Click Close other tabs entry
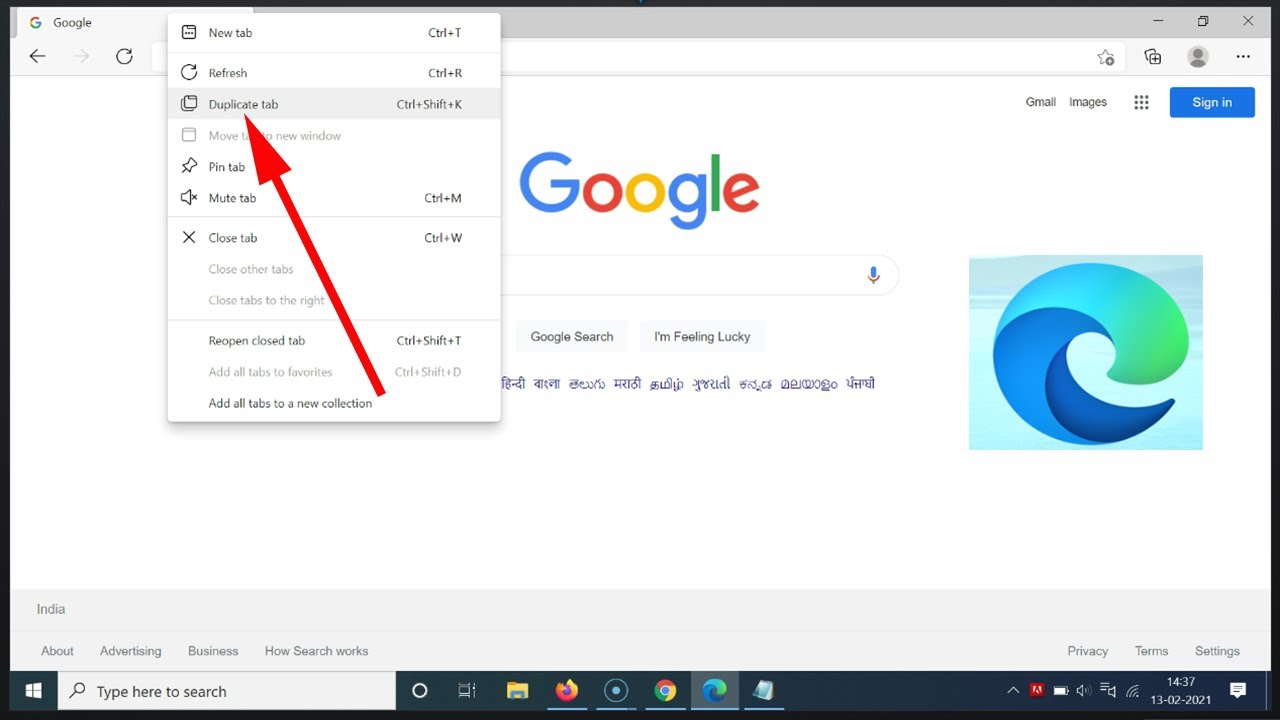The height and width of the screenshot is (720, 1280). [334, 269]
